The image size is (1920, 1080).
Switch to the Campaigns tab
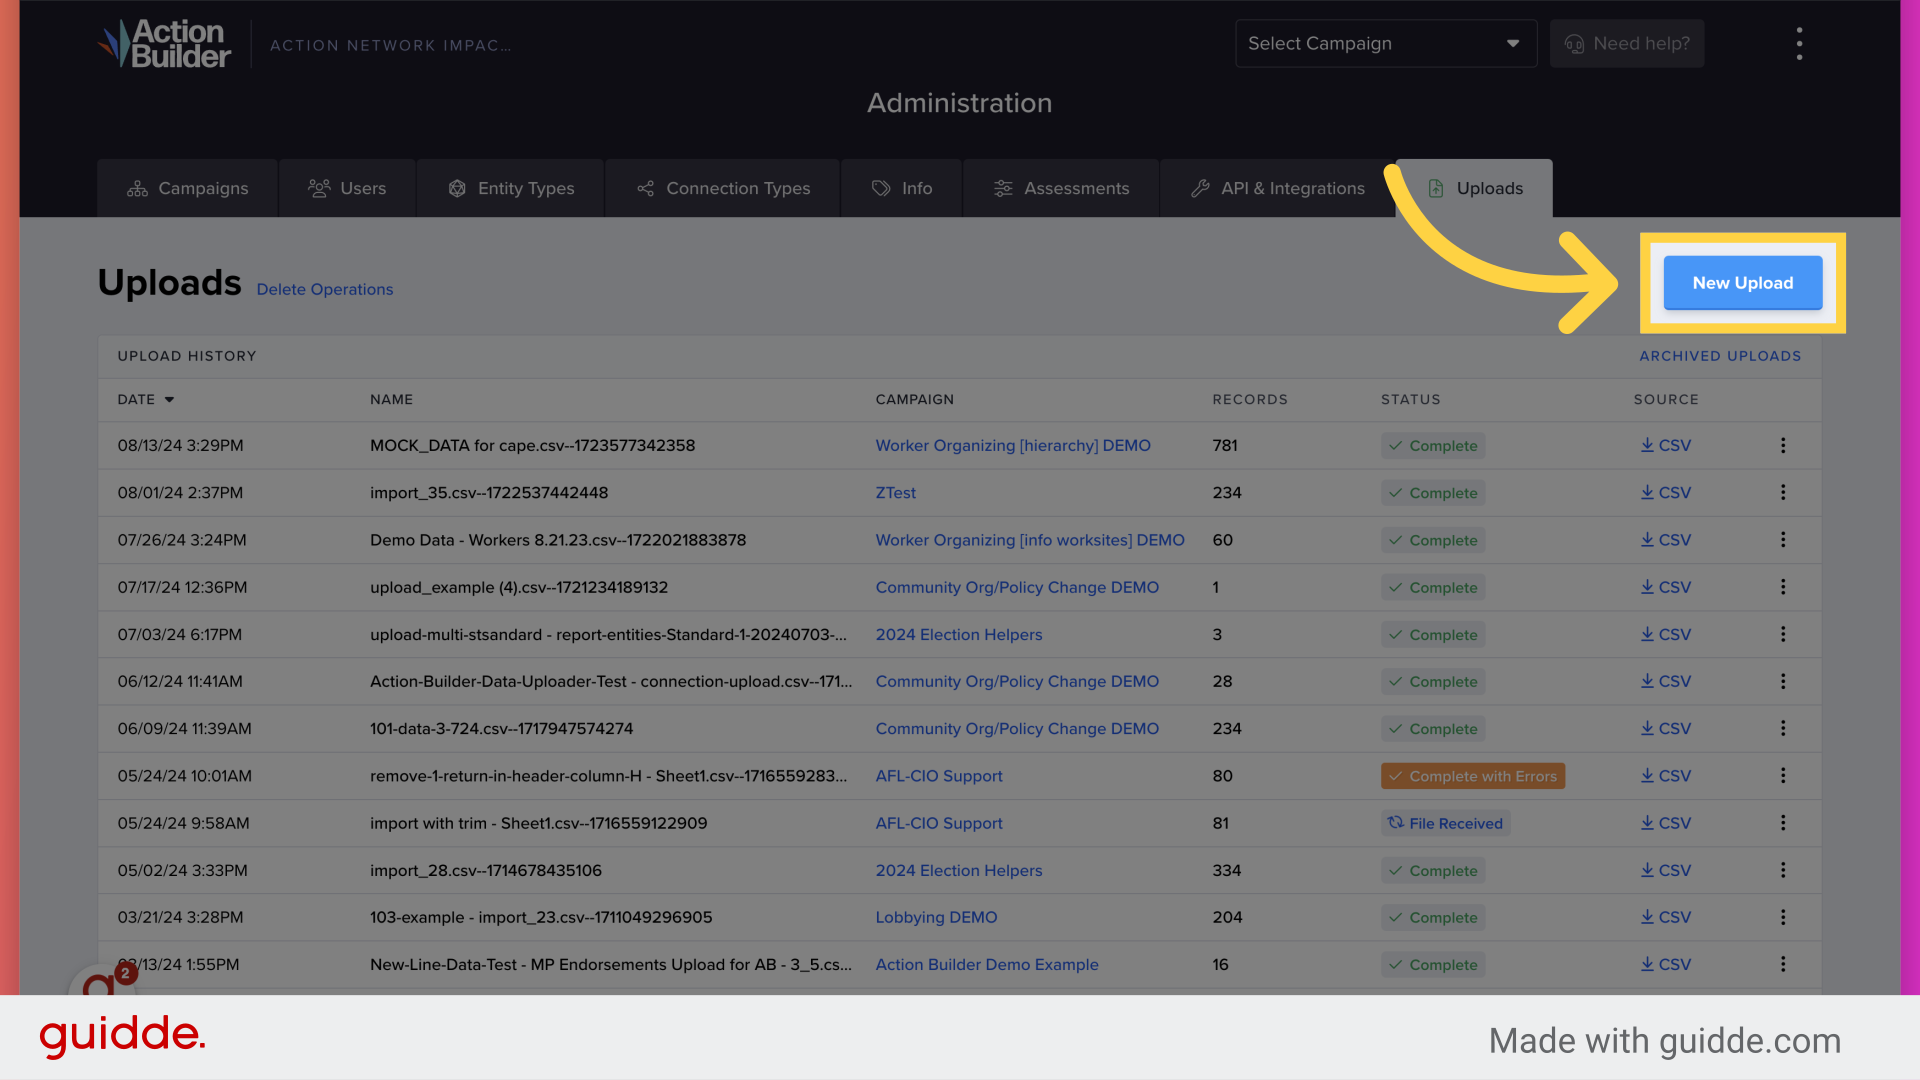click(x=188, y=188)
